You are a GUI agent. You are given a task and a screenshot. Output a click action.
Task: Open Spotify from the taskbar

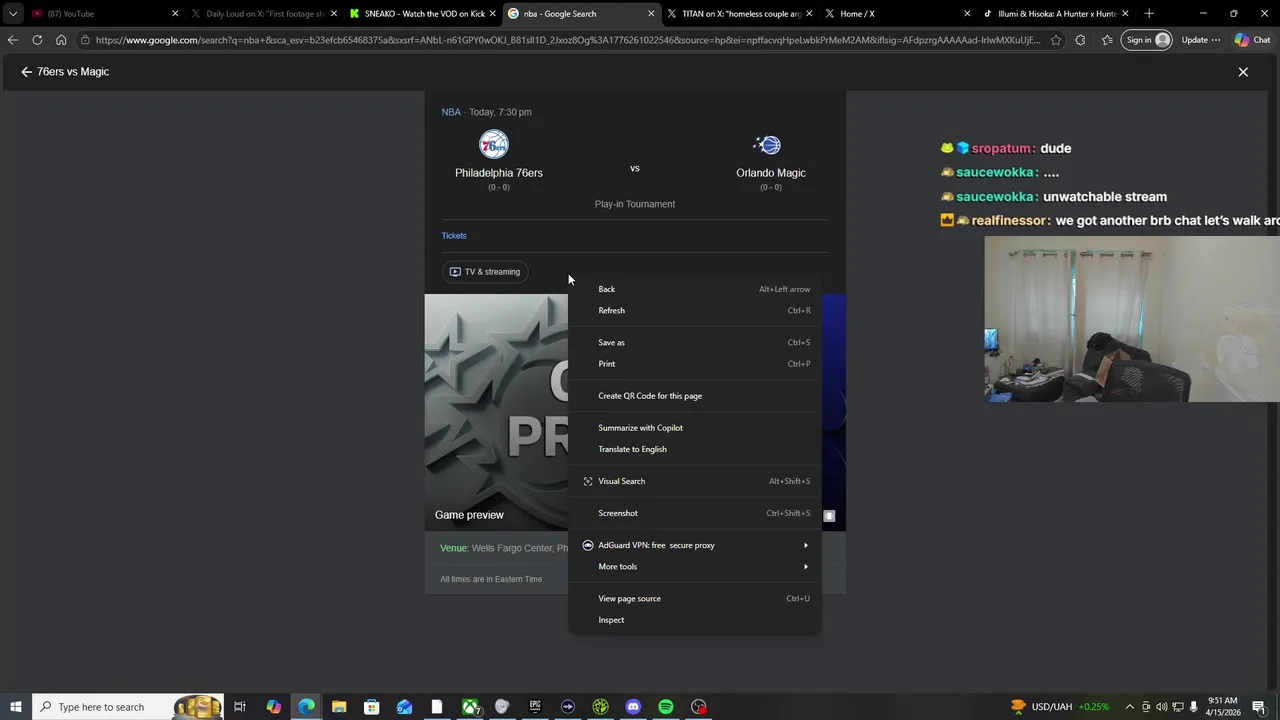click(666, 707)
